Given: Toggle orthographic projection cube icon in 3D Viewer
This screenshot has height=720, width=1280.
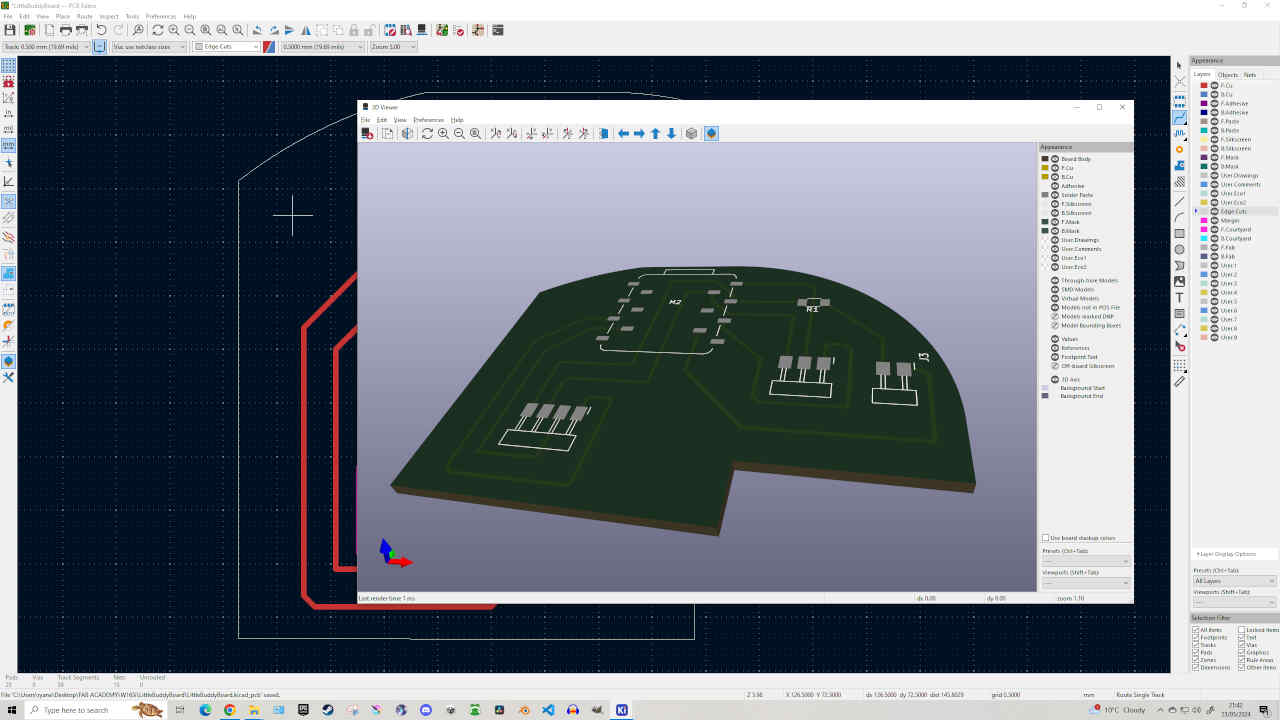Looking at the screenshot, I should pyautogui.click(x=691, y=133).
